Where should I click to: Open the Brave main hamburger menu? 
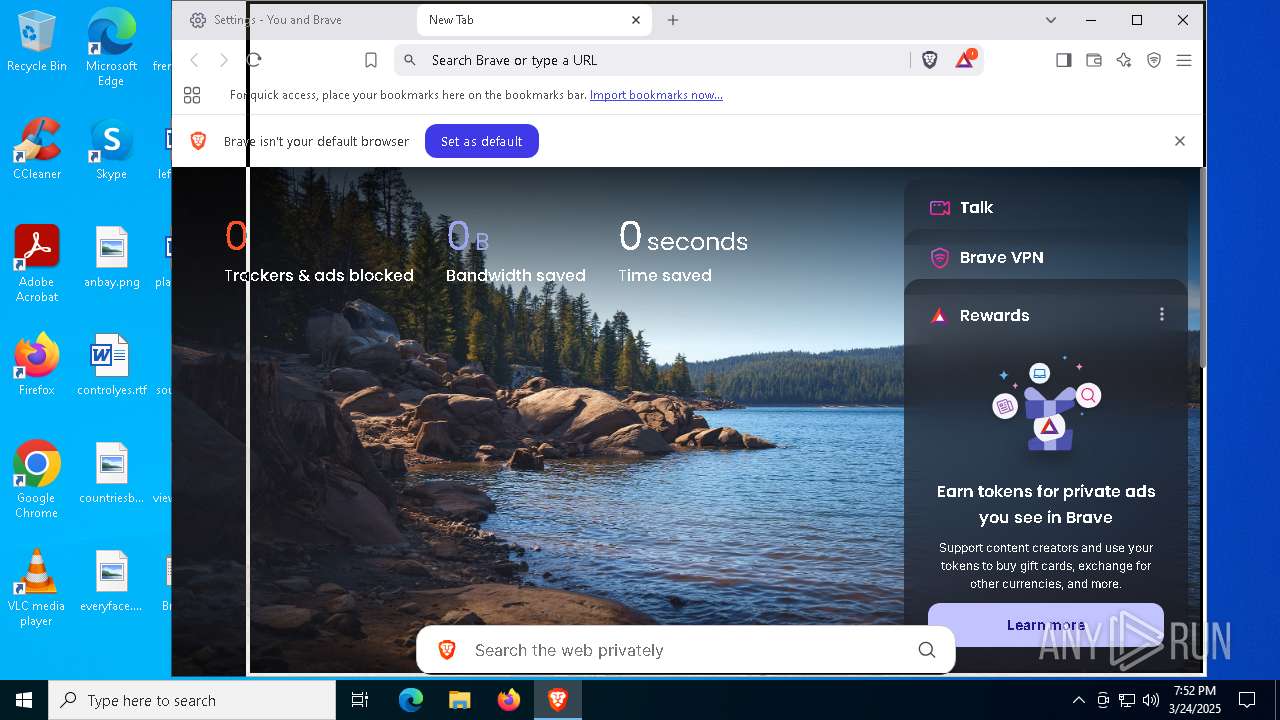pyautogui.click(x=1184, y=60)
